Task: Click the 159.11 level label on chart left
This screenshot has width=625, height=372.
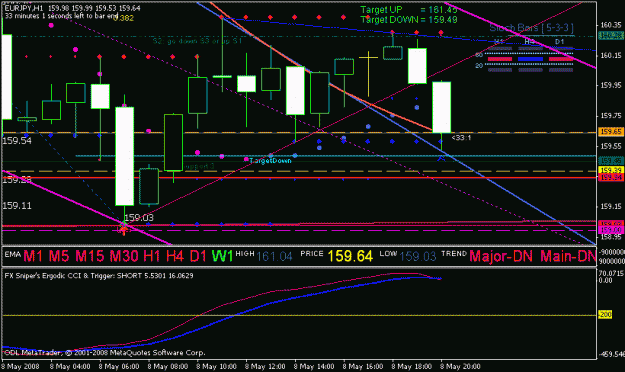Action: pos(17,206)
